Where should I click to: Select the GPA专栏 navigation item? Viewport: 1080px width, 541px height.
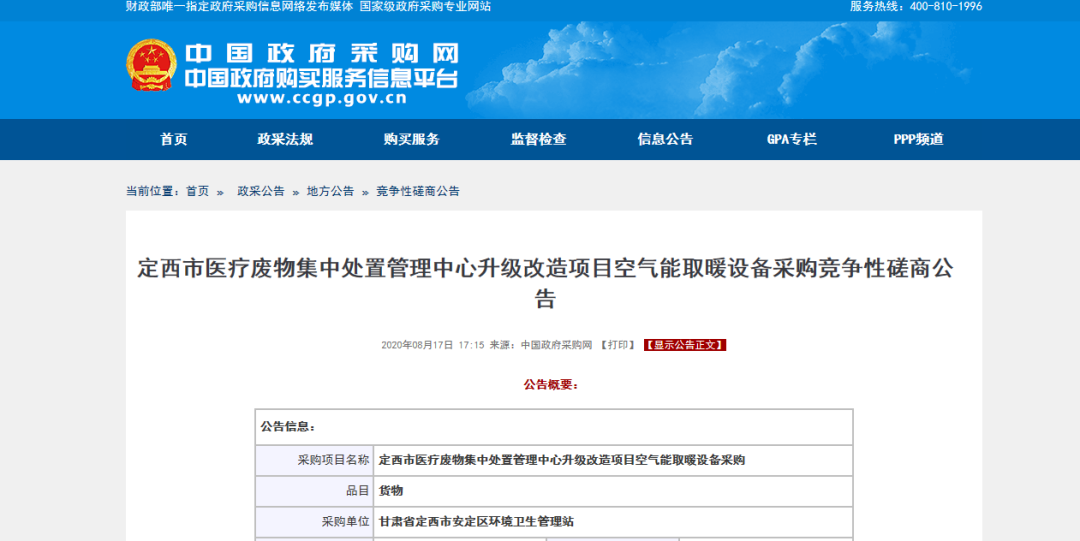[x=792, y=139]
